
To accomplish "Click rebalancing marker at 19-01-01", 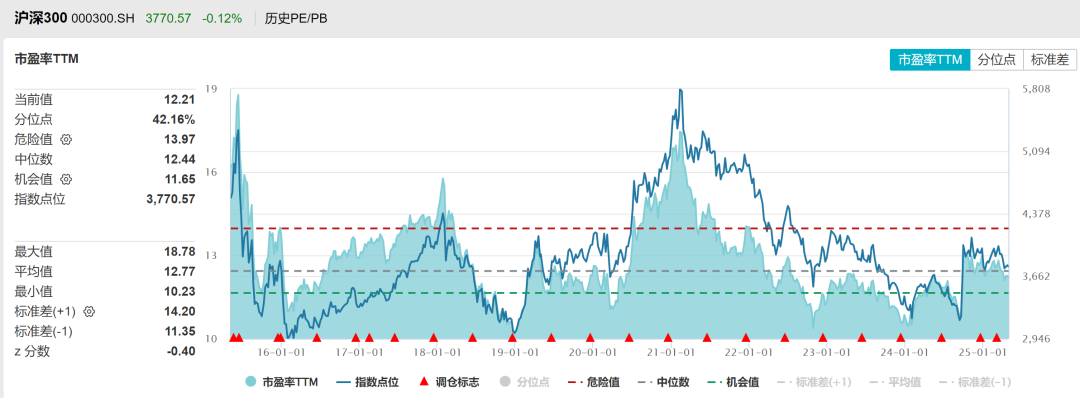I will pos(512,337).
